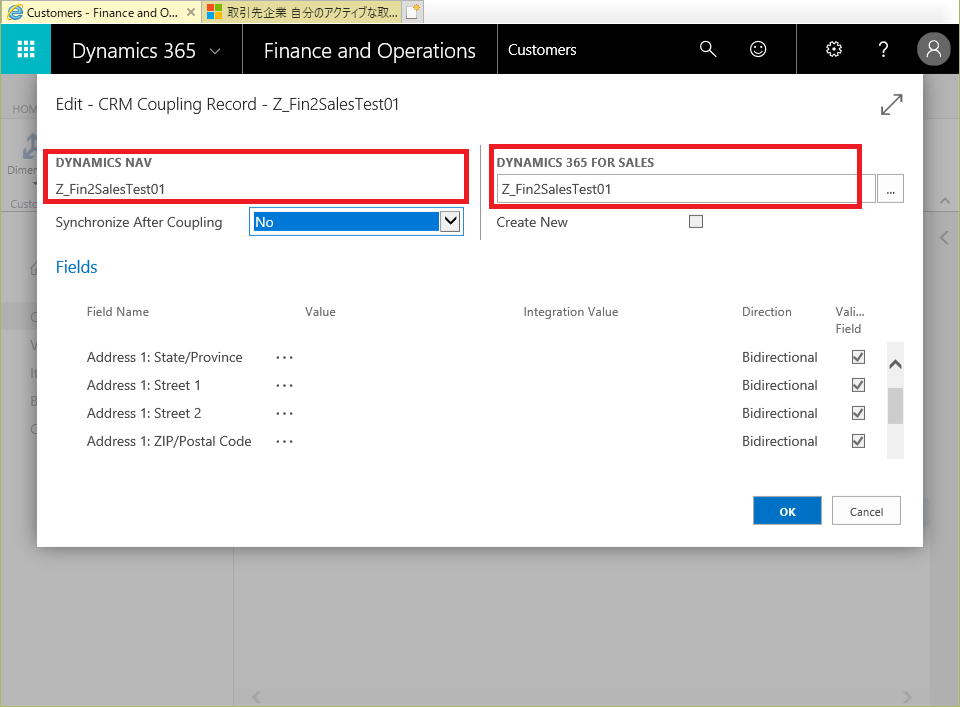The height and width of the screenshot is (707, 960).
Task: Click the Dynamics NAV value Z_Fin2SalesTest01
Action: coord(110,189)
